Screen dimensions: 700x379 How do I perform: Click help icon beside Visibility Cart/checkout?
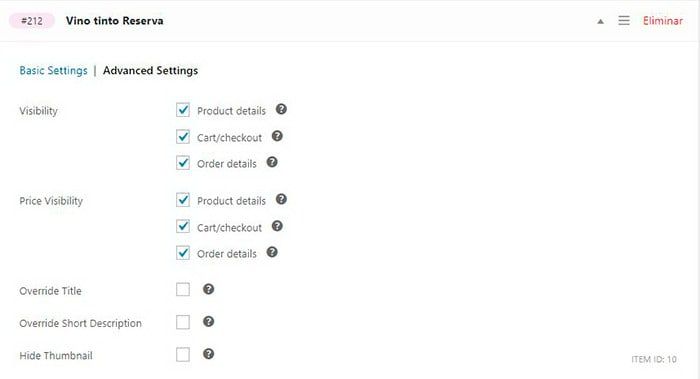[277, 136]
